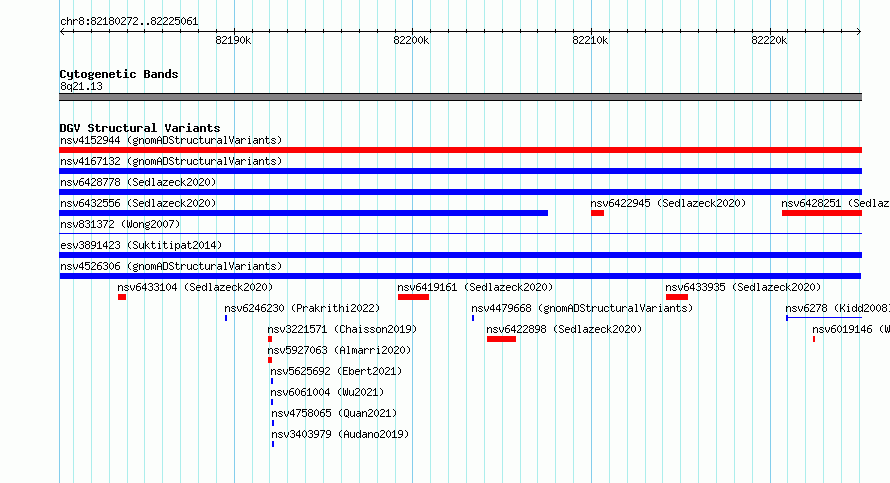Click blue marker under nsv4479668

473,318
